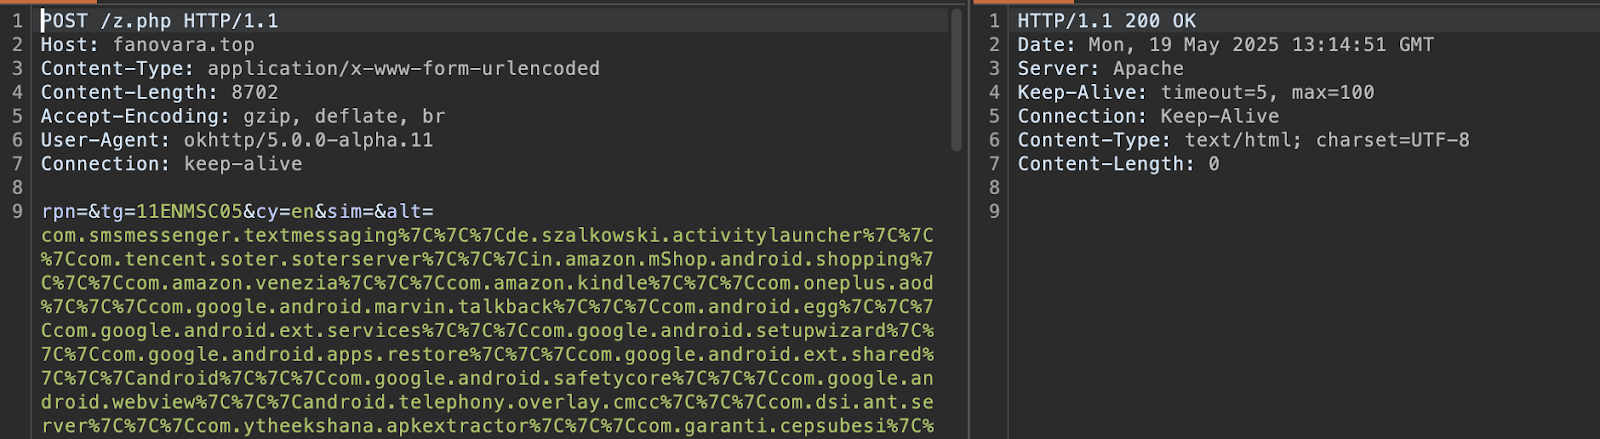Click the request 'Content-Type: application/x-www-form-urlencoded' header

(320, 69)
